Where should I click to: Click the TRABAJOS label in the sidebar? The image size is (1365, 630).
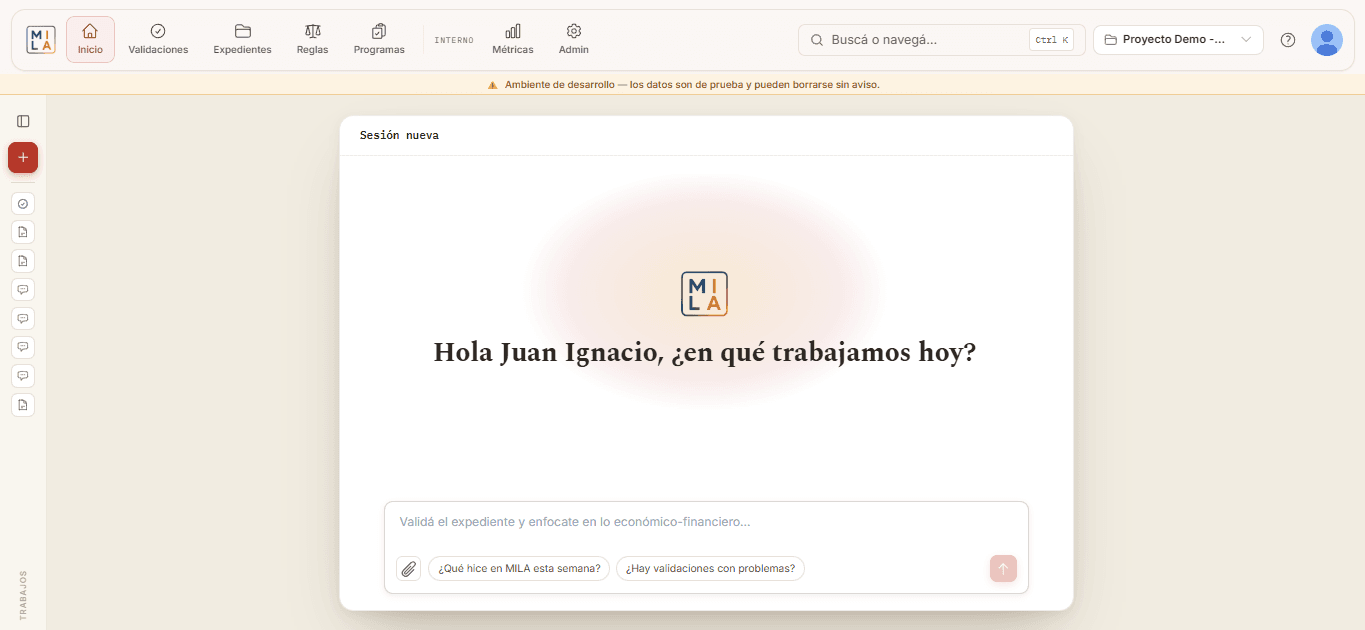pos(23,595)
